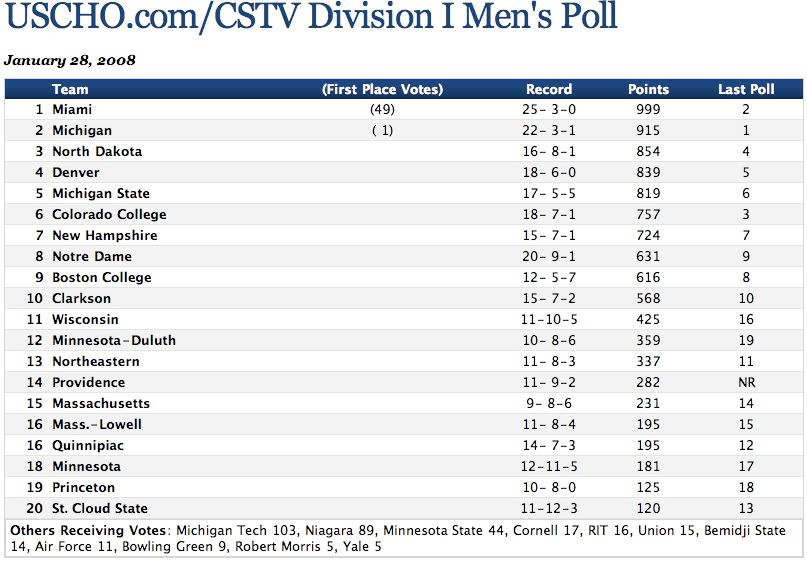This screenshot has width=807, height=562.
Task: Click the USCHO.com/CSTV Division I Men's Poll title
Action: click(x=310, y=17)
